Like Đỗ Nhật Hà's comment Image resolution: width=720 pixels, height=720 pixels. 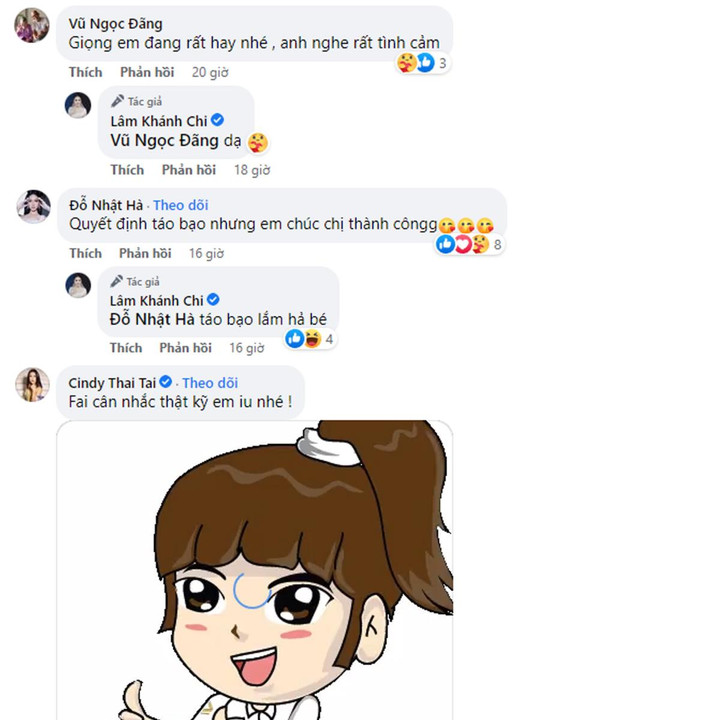(85, 253)
